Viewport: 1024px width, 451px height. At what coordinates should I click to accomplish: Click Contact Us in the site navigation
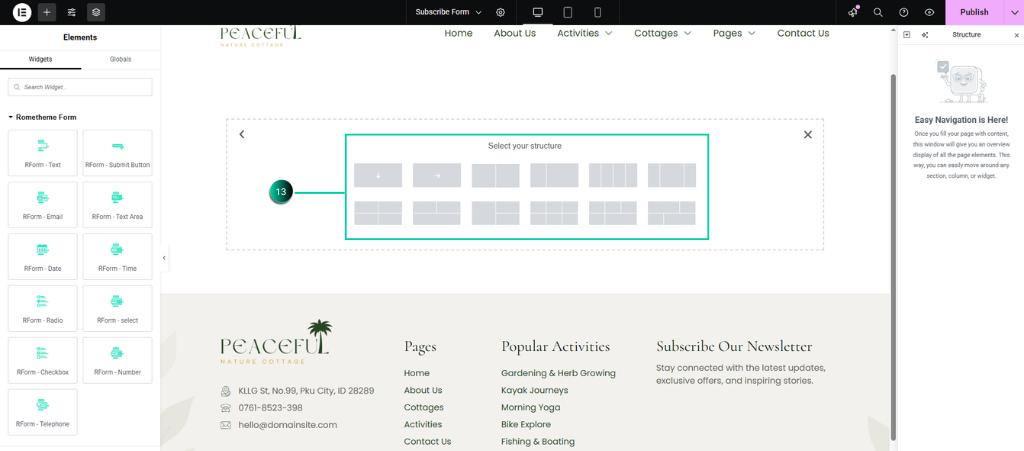pyautogui.click(x=803, y=33)
